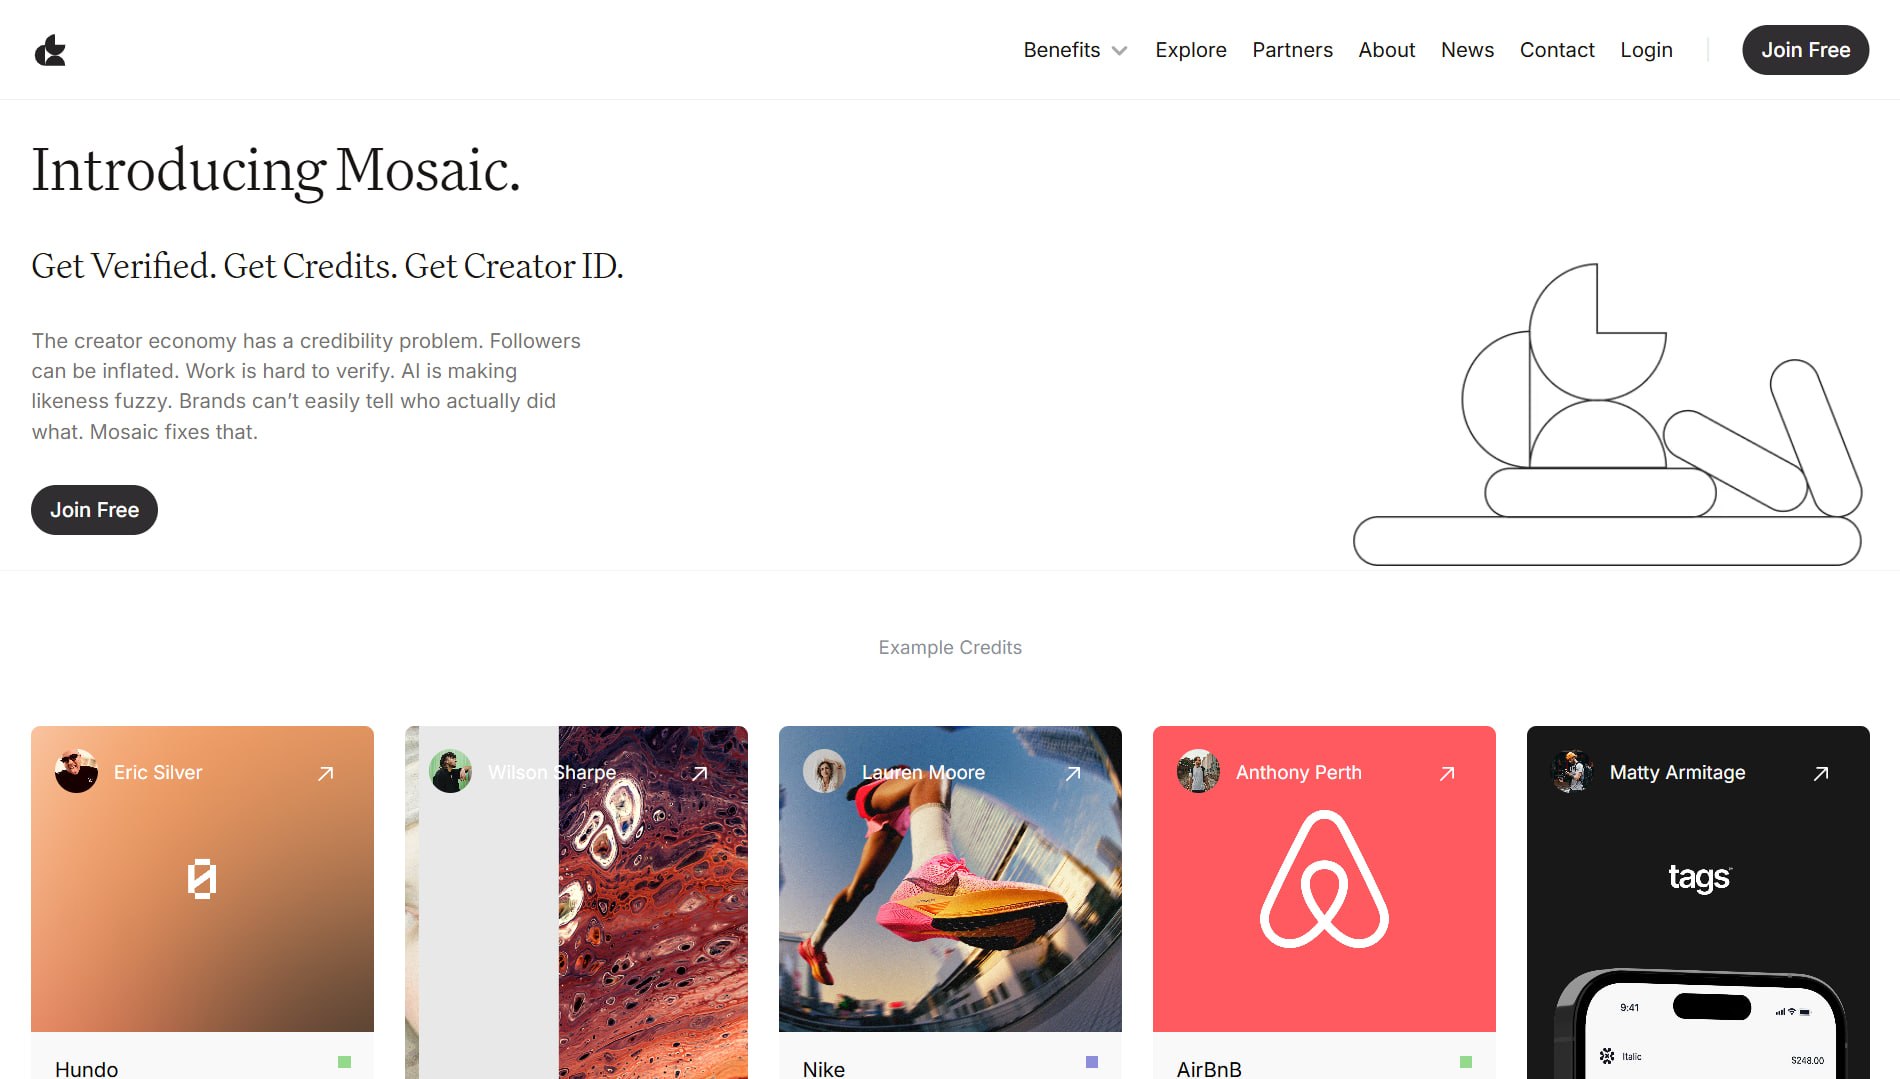Screen dimensions: 1900x1079
Task: Click Matty Armitage's profile avatar
Action: point(1573,771)
